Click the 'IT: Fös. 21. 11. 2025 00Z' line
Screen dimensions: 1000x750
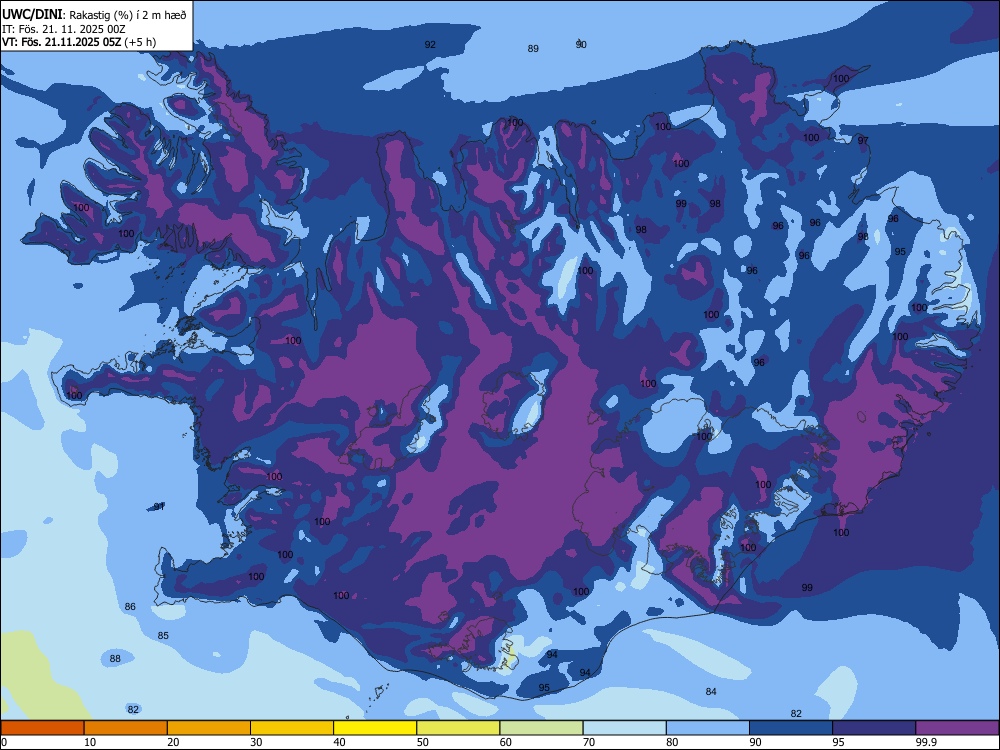[x=63, y=29]
